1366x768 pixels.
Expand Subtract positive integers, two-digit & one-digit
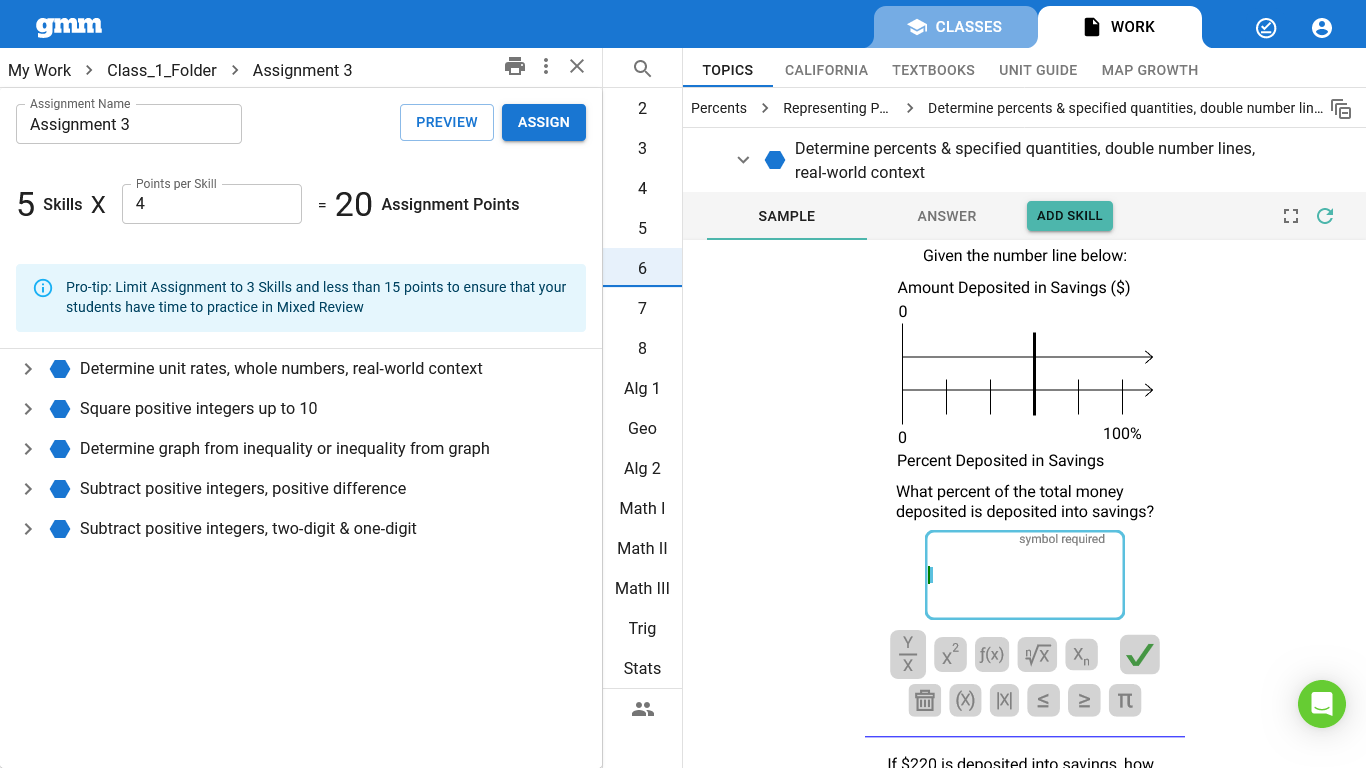pos(28,529)
